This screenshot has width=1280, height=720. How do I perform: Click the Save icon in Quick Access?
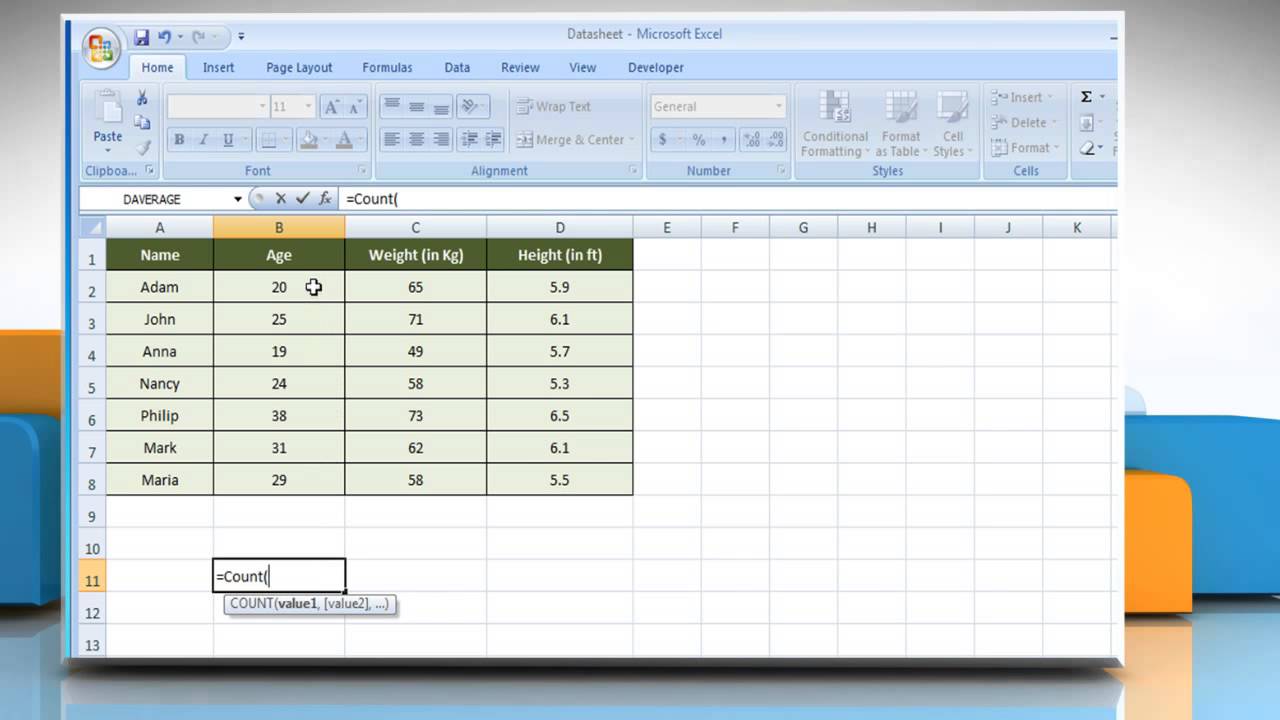(142, 37)
